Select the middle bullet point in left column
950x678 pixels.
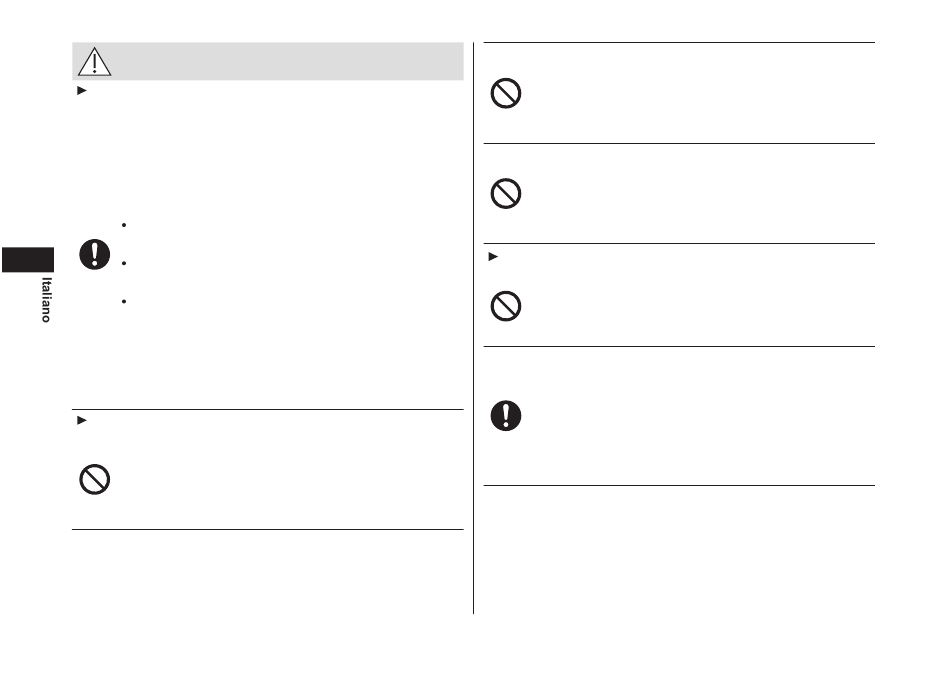(x=124, y=263)
